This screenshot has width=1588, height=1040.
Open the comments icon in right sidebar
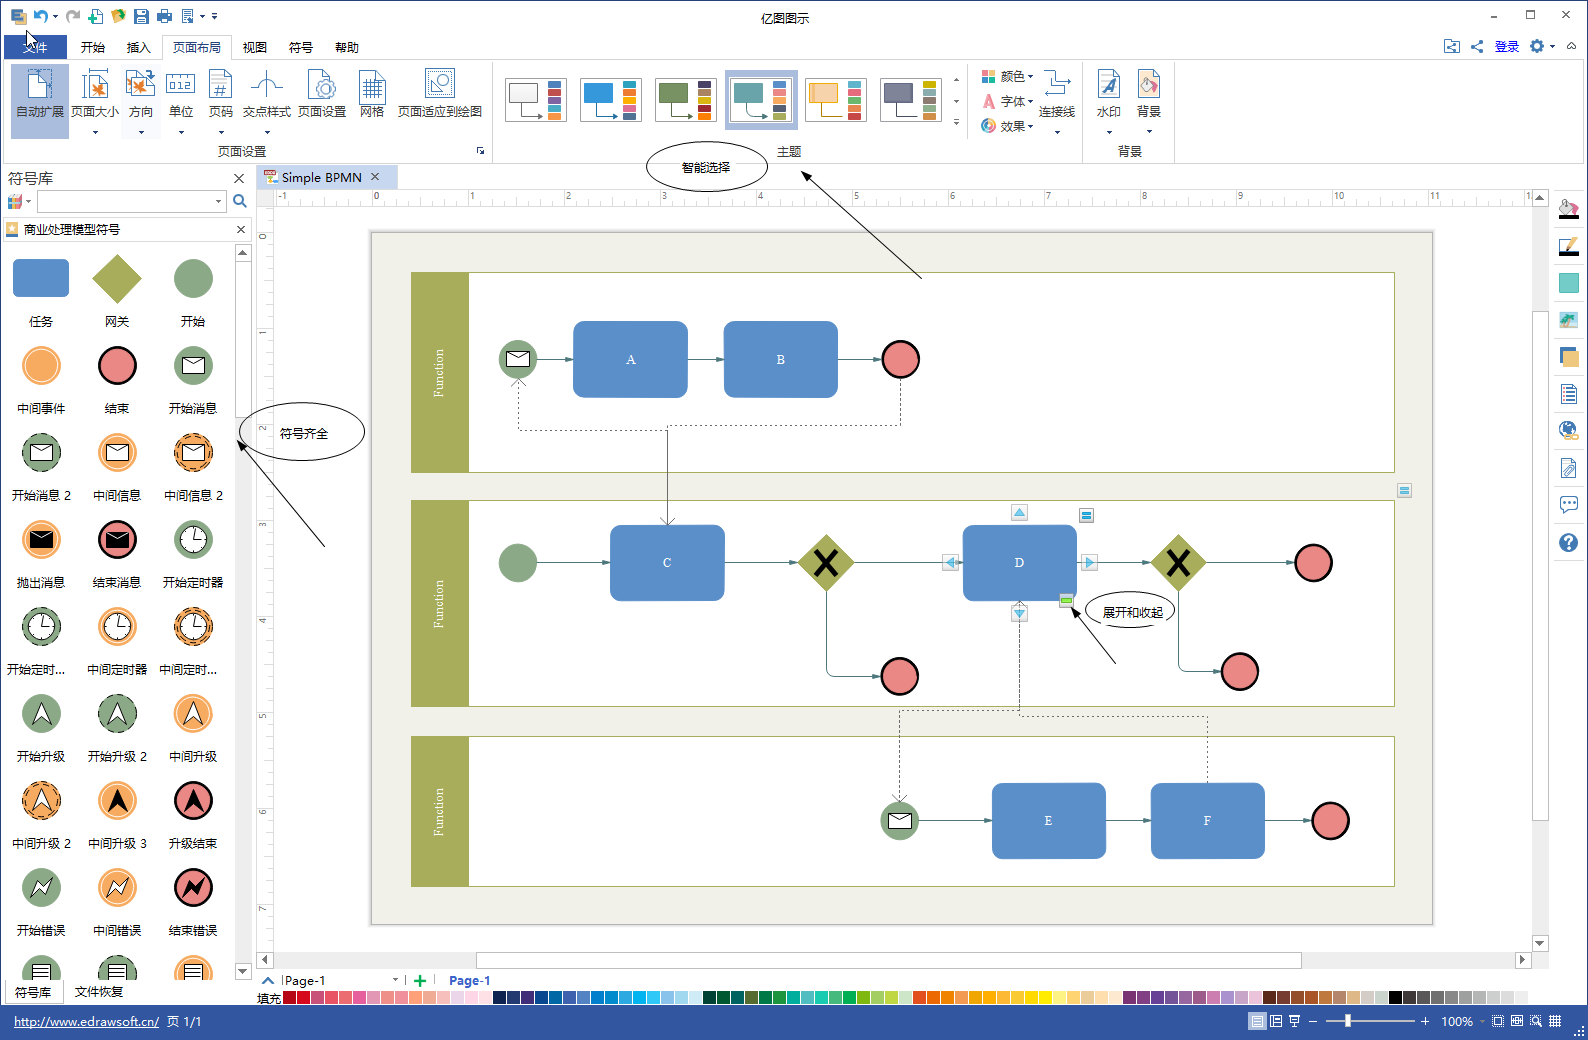(x=1568, y=504)
